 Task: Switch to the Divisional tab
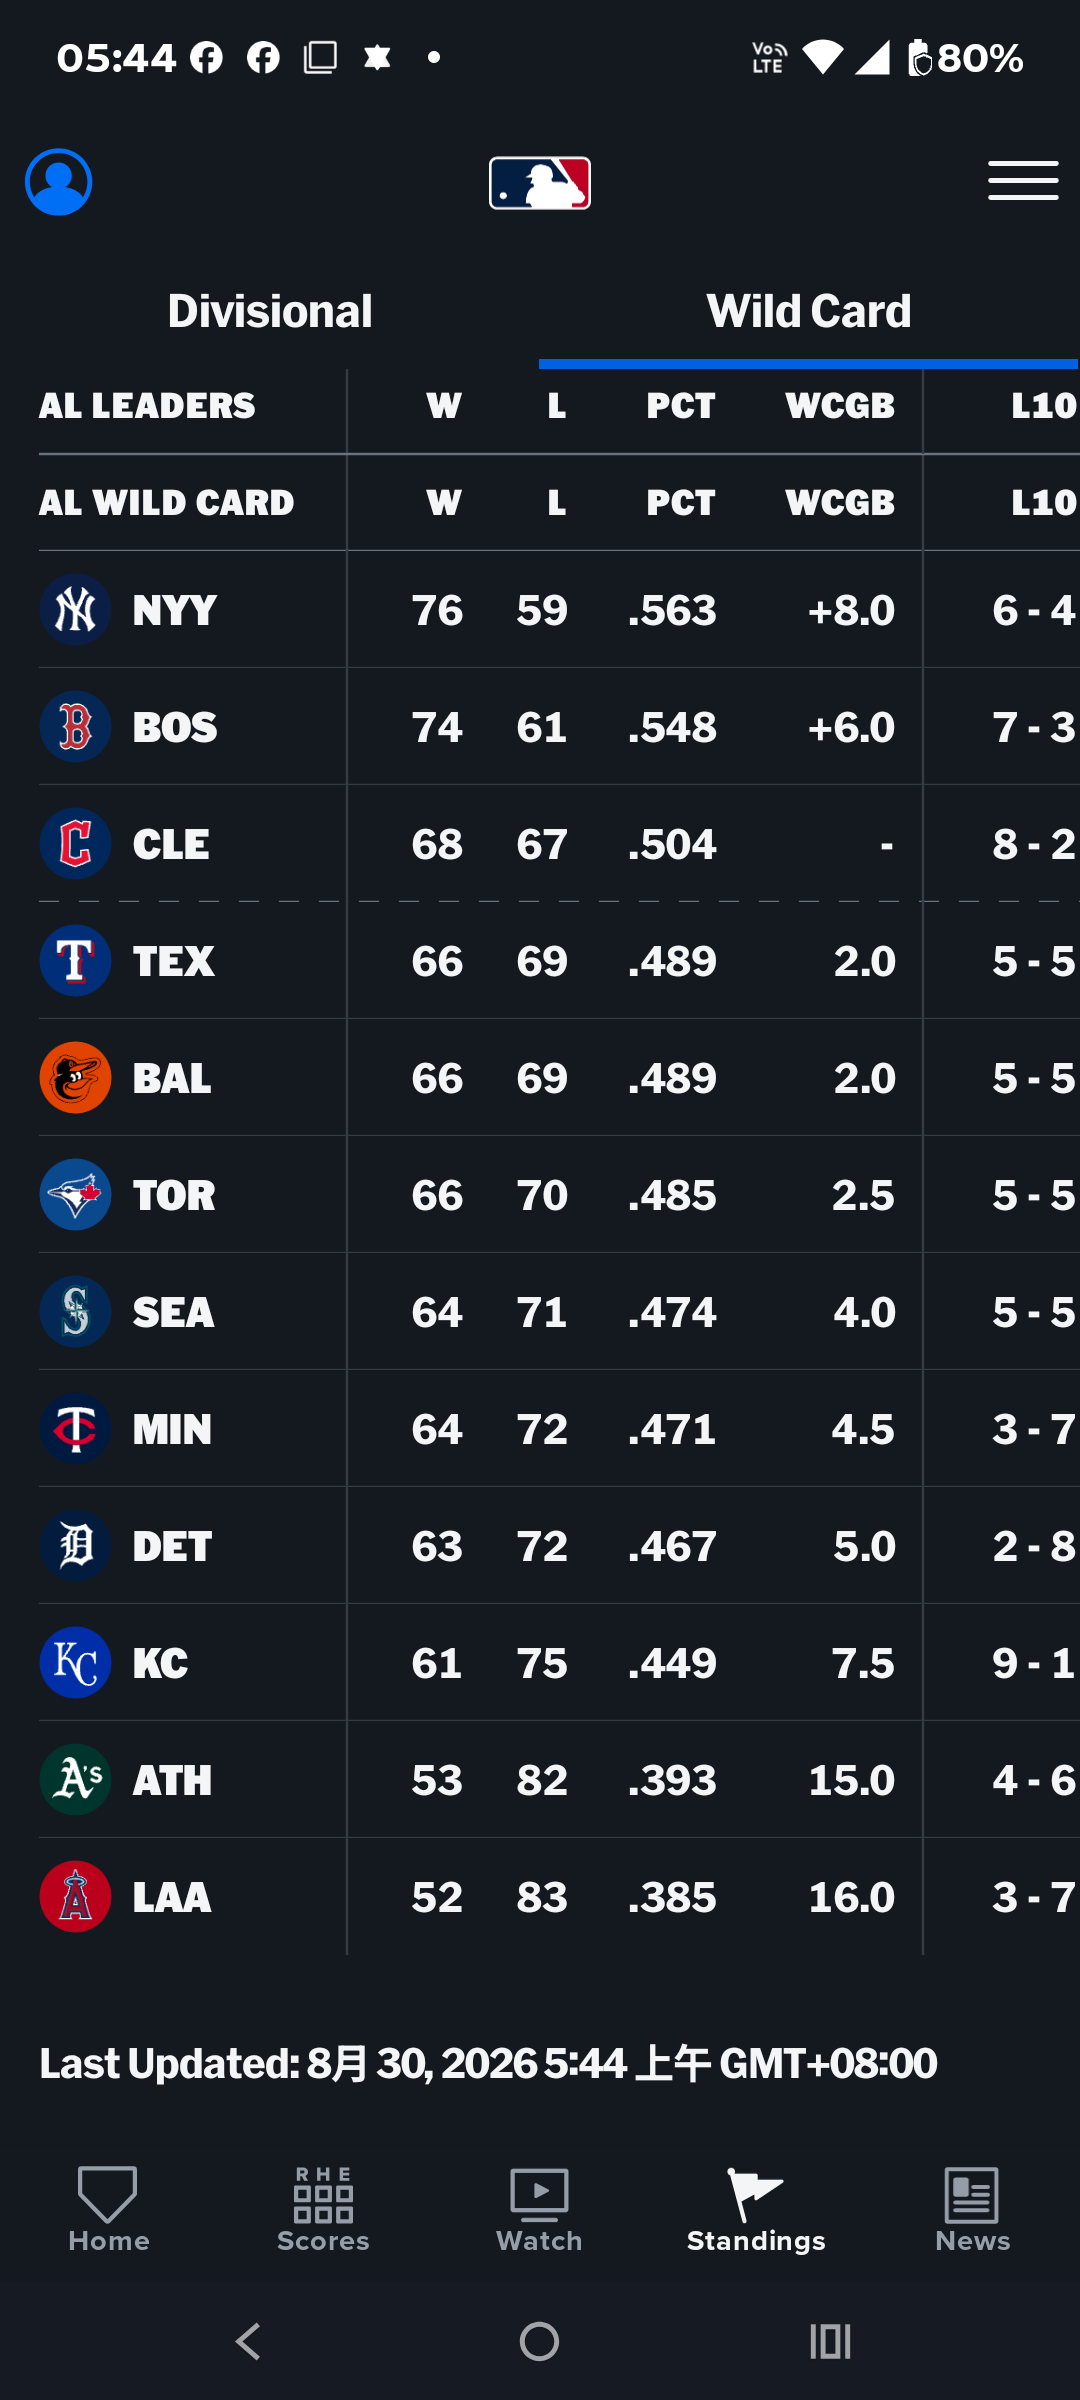click(x=270, y=311)
